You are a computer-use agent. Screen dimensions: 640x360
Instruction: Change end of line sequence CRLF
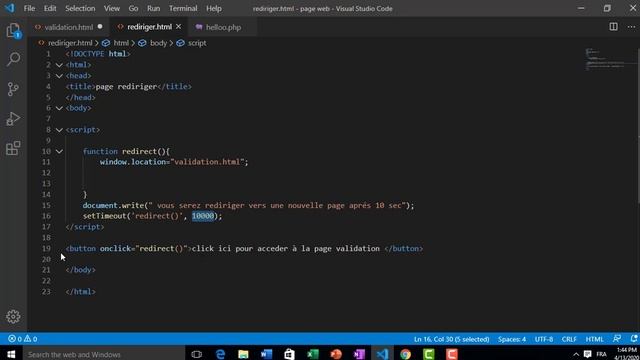[x=569, y=339]
